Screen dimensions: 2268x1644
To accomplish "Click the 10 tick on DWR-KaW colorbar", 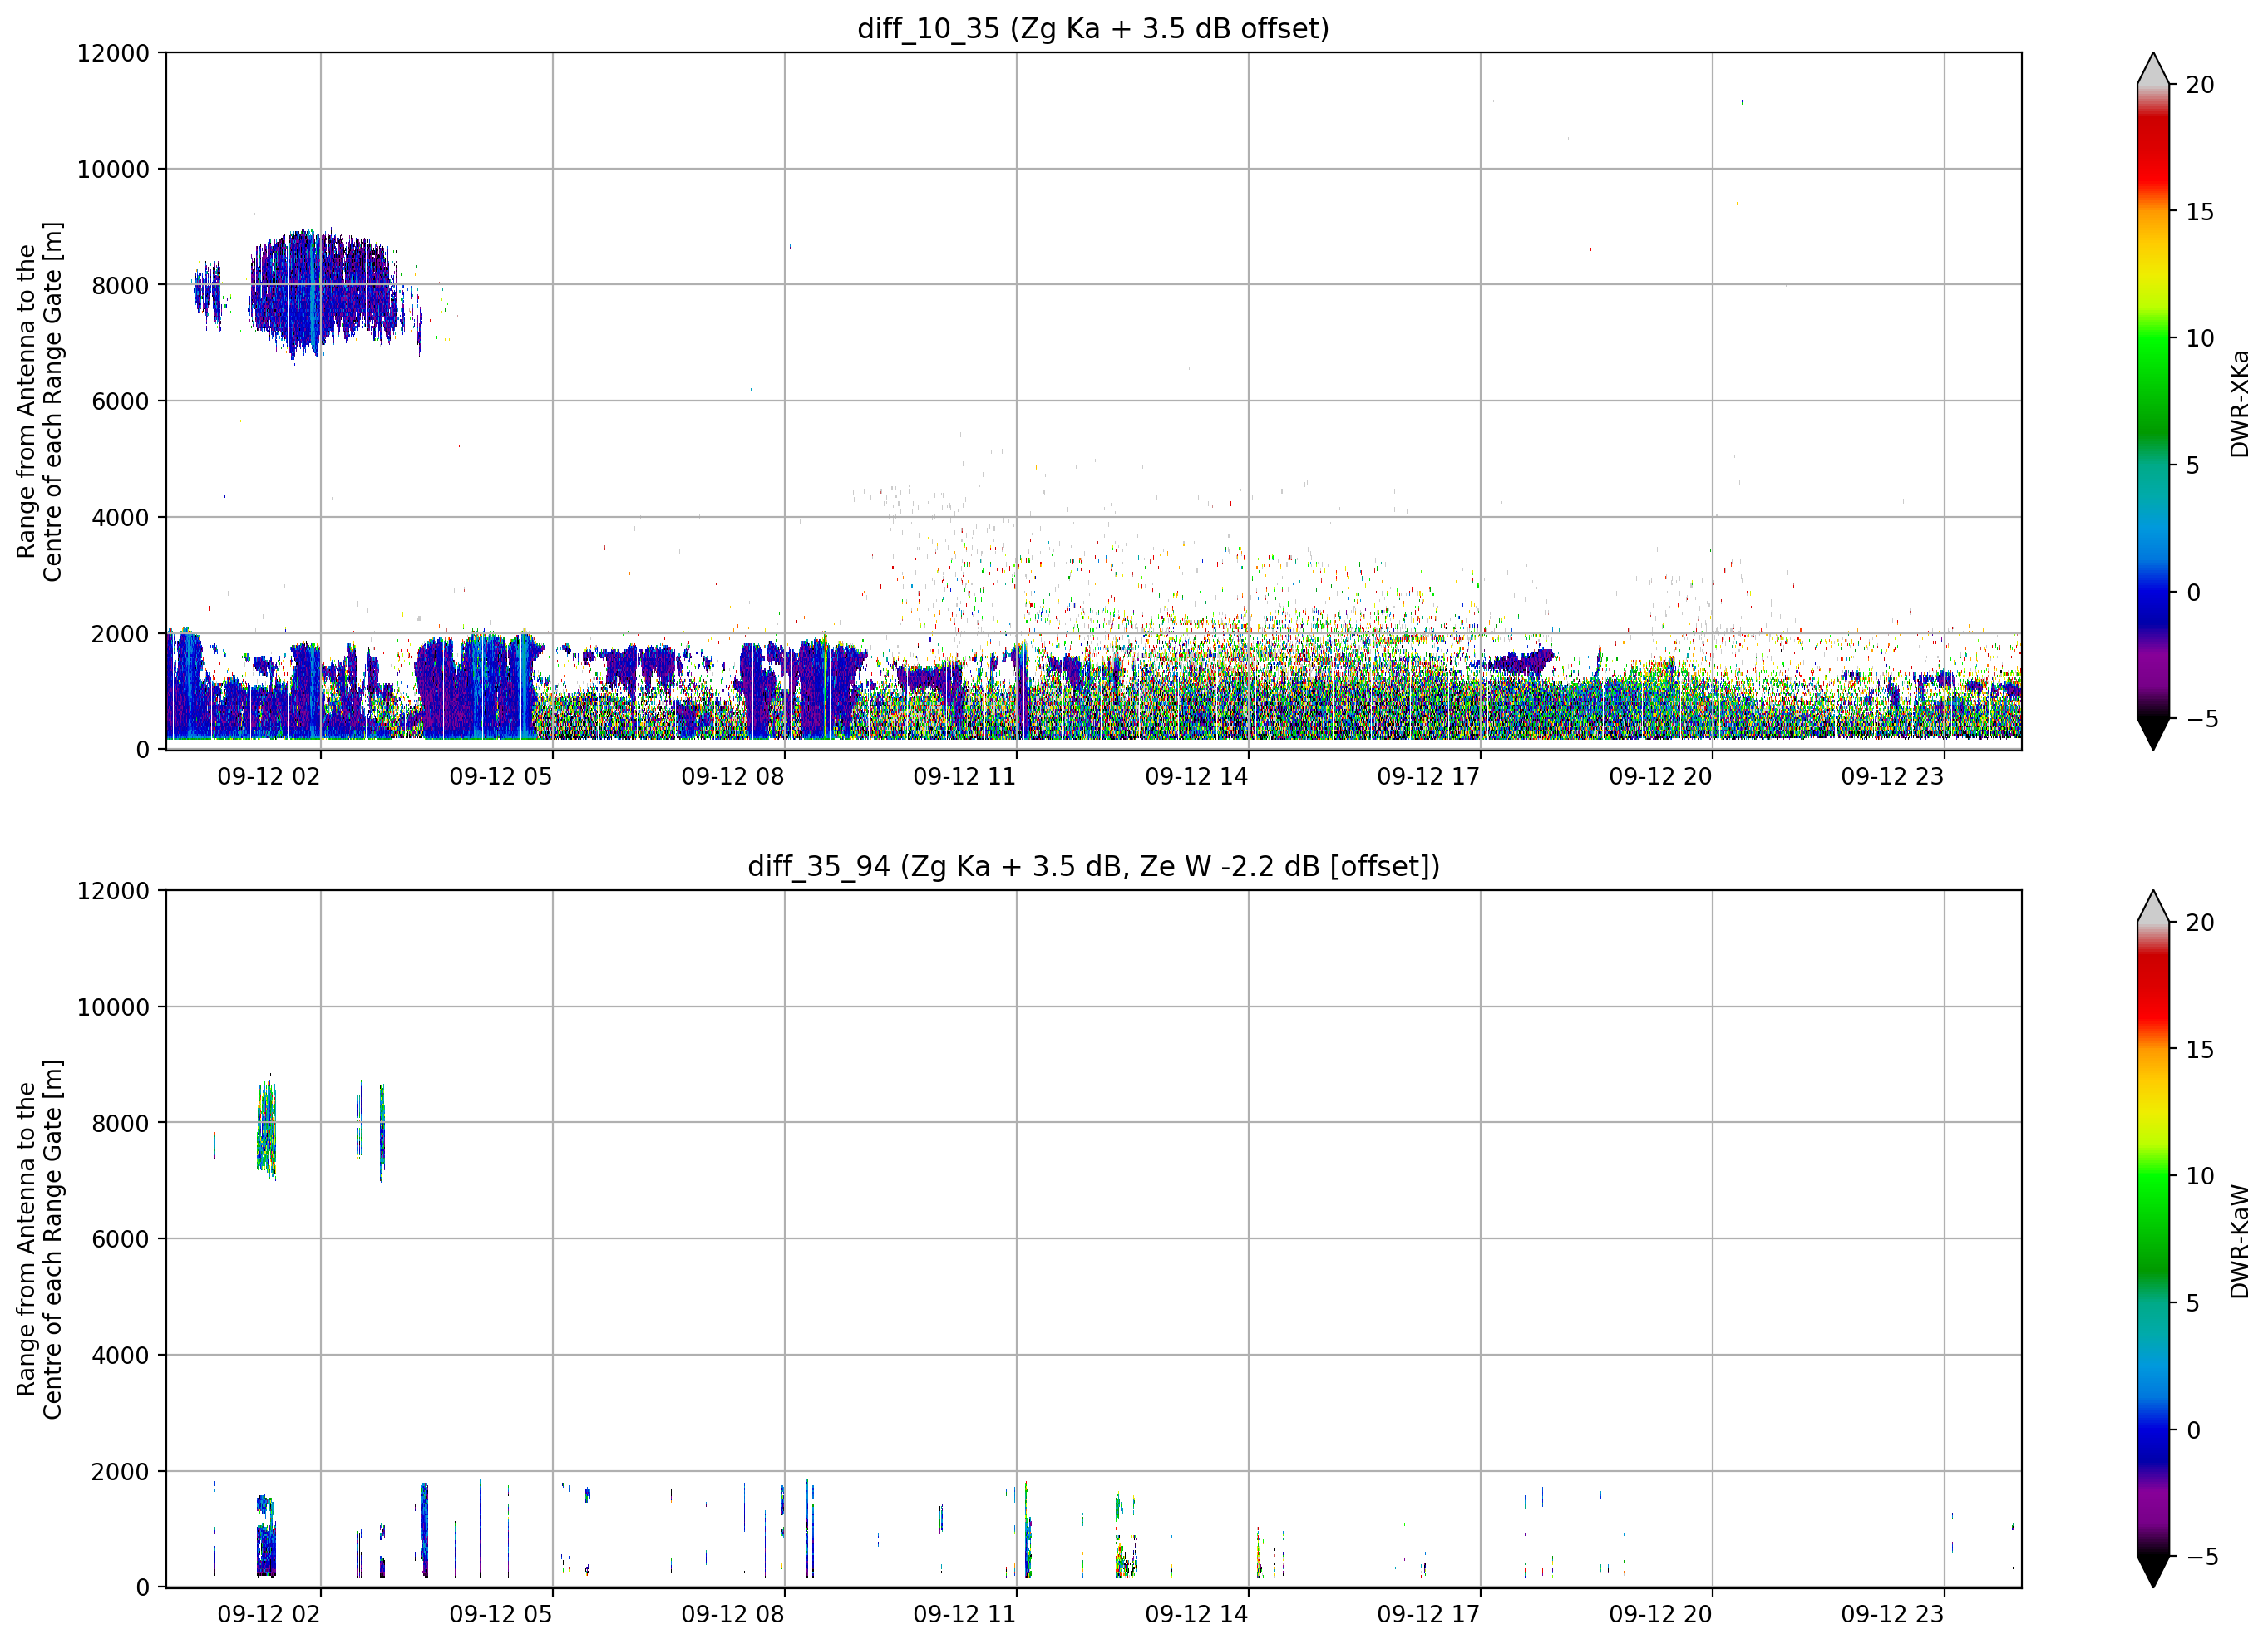I will coord(2200,1177).
